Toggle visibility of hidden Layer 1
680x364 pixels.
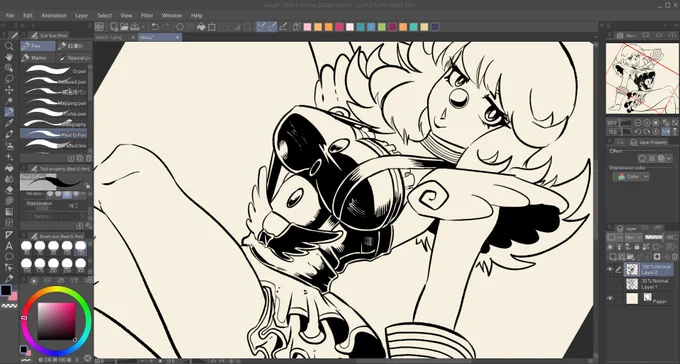pyautogui.click(x=610, y=284)
